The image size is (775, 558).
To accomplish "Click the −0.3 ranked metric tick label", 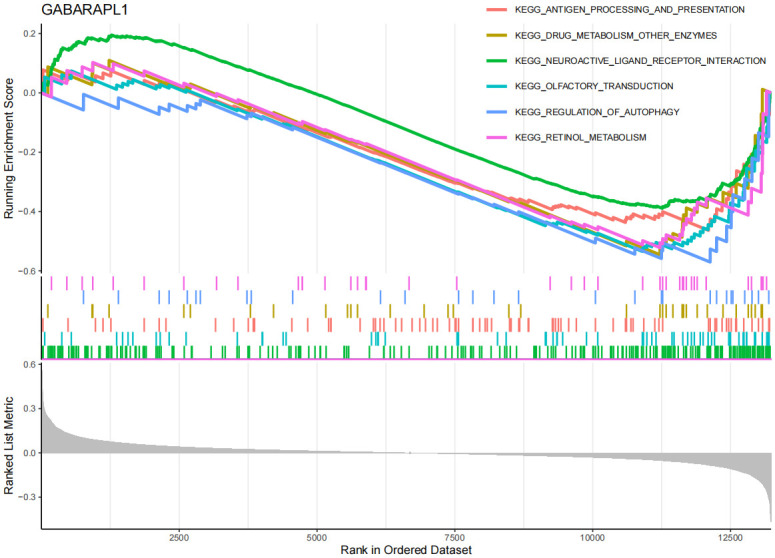I will click(26, 497).
